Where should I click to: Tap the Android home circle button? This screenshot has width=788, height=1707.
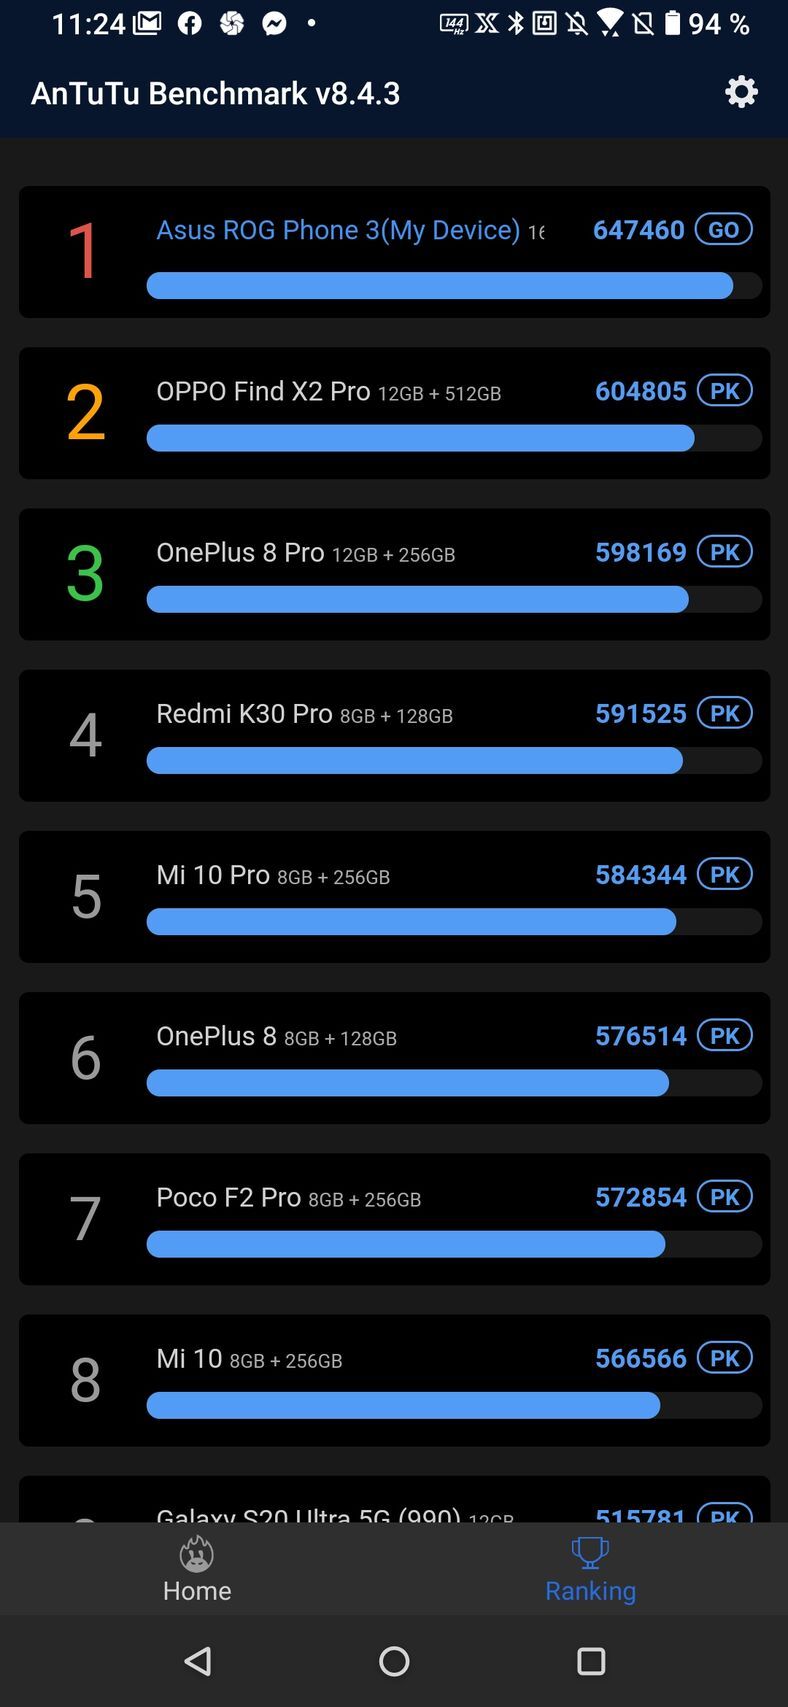pos(394,1661)
